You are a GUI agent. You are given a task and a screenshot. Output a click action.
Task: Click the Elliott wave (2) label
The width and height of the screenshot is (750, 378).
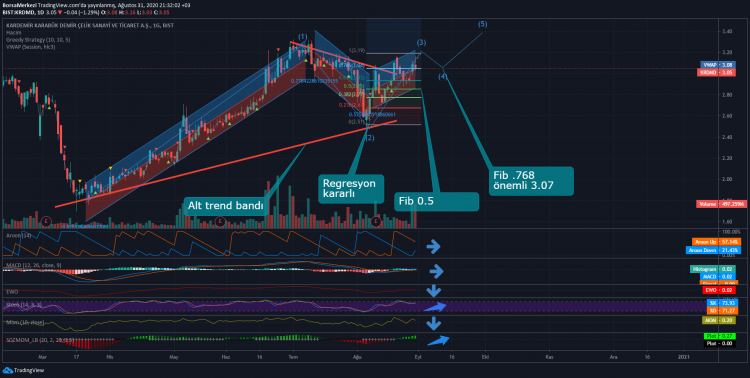pyautogui.click(x=370, y=138)
